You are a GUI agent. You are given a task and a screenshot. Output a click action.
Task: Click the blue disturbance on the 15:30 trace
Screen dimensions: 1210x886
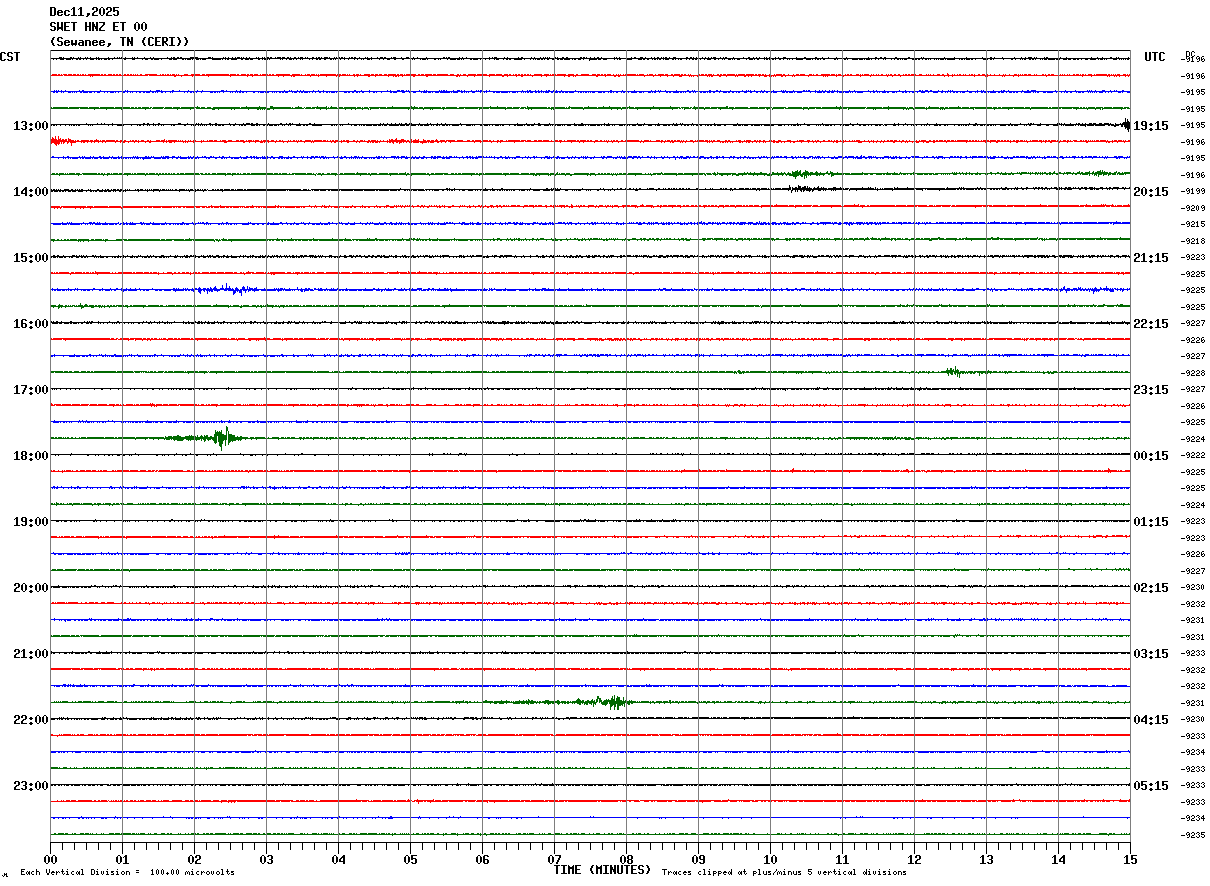(230, 289)
